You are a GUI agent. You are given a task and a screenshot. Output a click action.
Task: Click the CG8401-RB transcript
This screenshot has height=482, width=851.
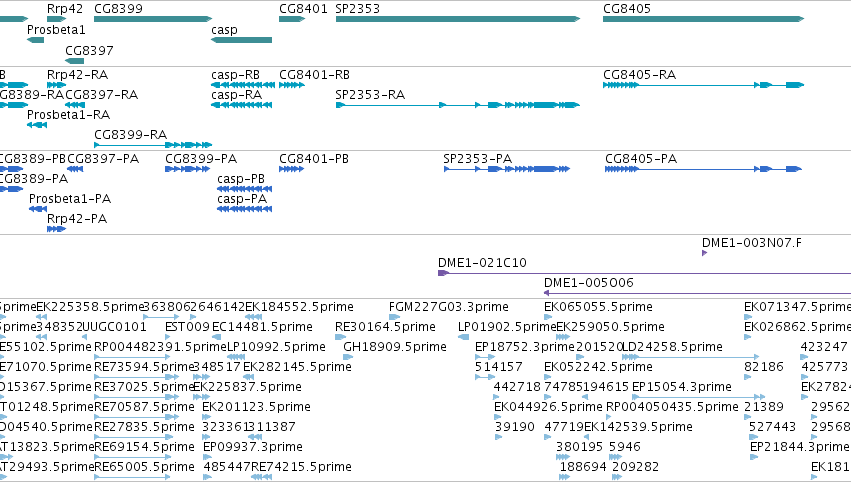coord(314,75)
